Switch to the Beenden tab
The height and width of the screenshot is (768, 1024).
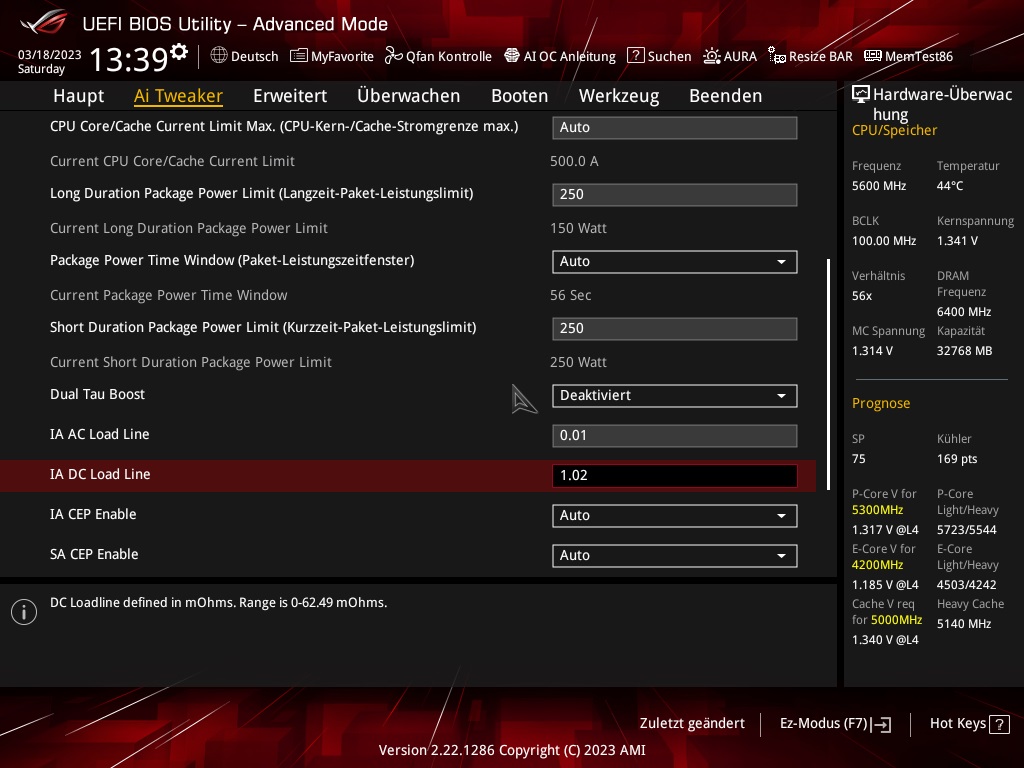[x=726, y=96]
